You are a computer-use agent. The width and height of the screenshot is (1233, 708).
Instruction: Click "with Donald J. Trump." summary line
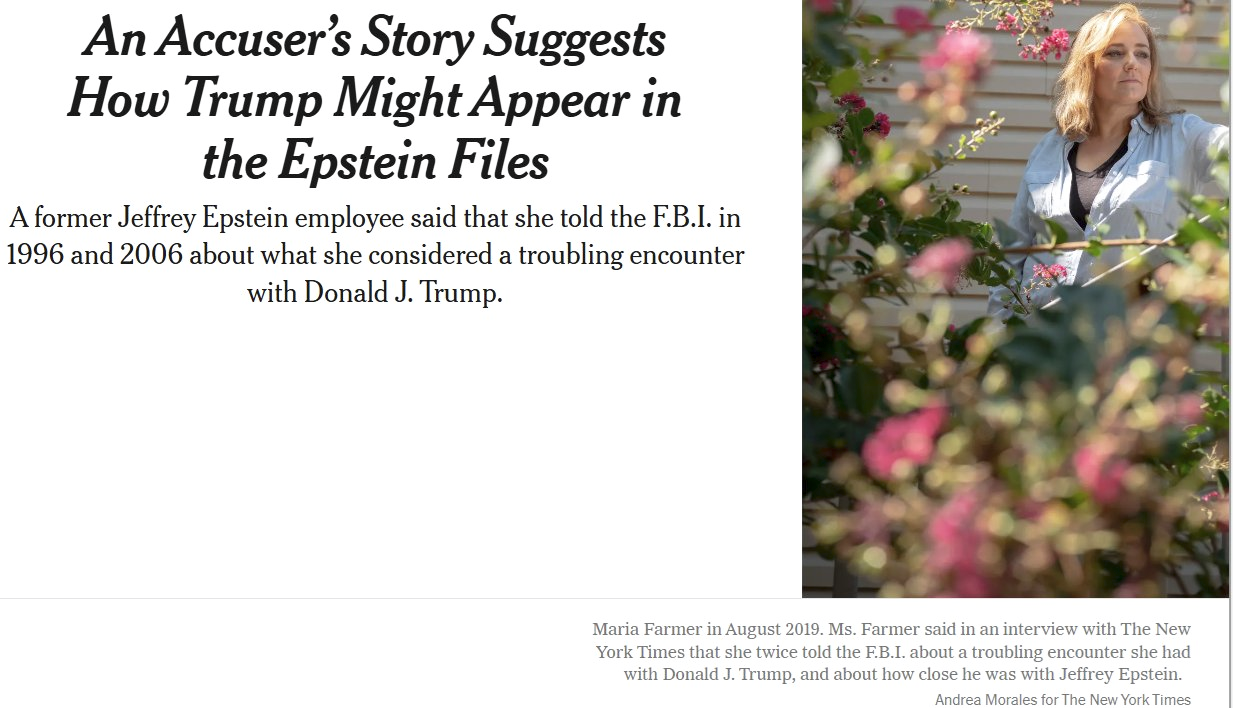(374, 293)
